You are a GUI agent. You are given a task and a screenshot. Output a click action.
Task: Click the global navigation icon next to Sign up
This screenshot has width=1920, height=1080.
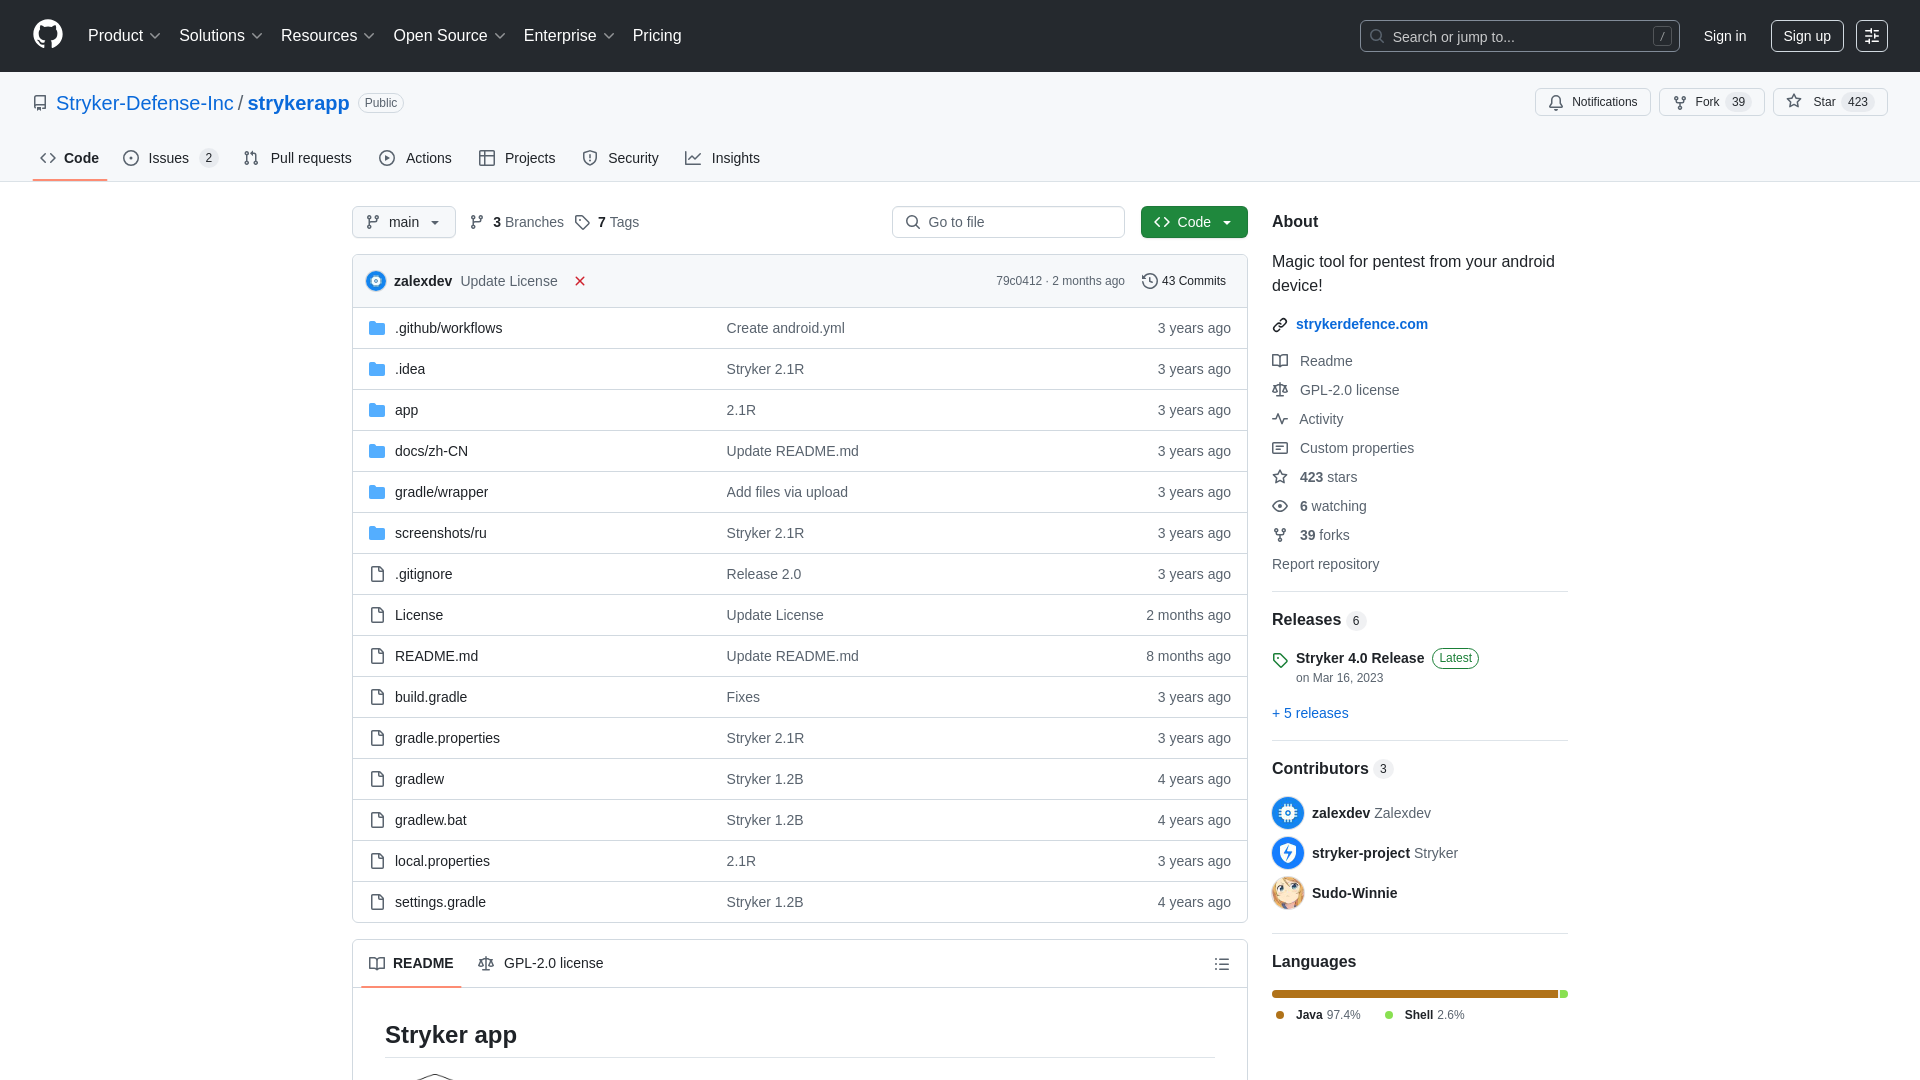point(1872,36)
